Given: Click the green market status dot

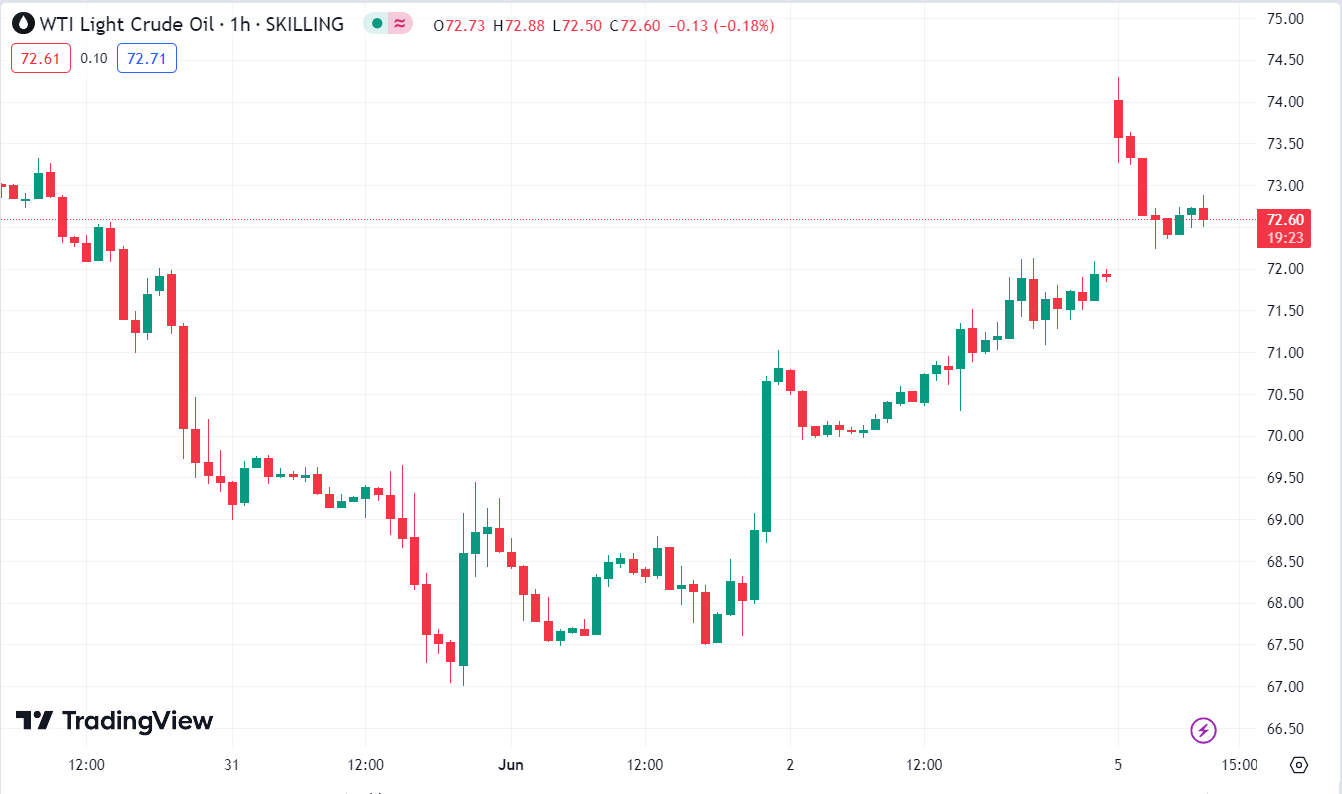Looking at the screenshot, I should click(x=377, y=24).
